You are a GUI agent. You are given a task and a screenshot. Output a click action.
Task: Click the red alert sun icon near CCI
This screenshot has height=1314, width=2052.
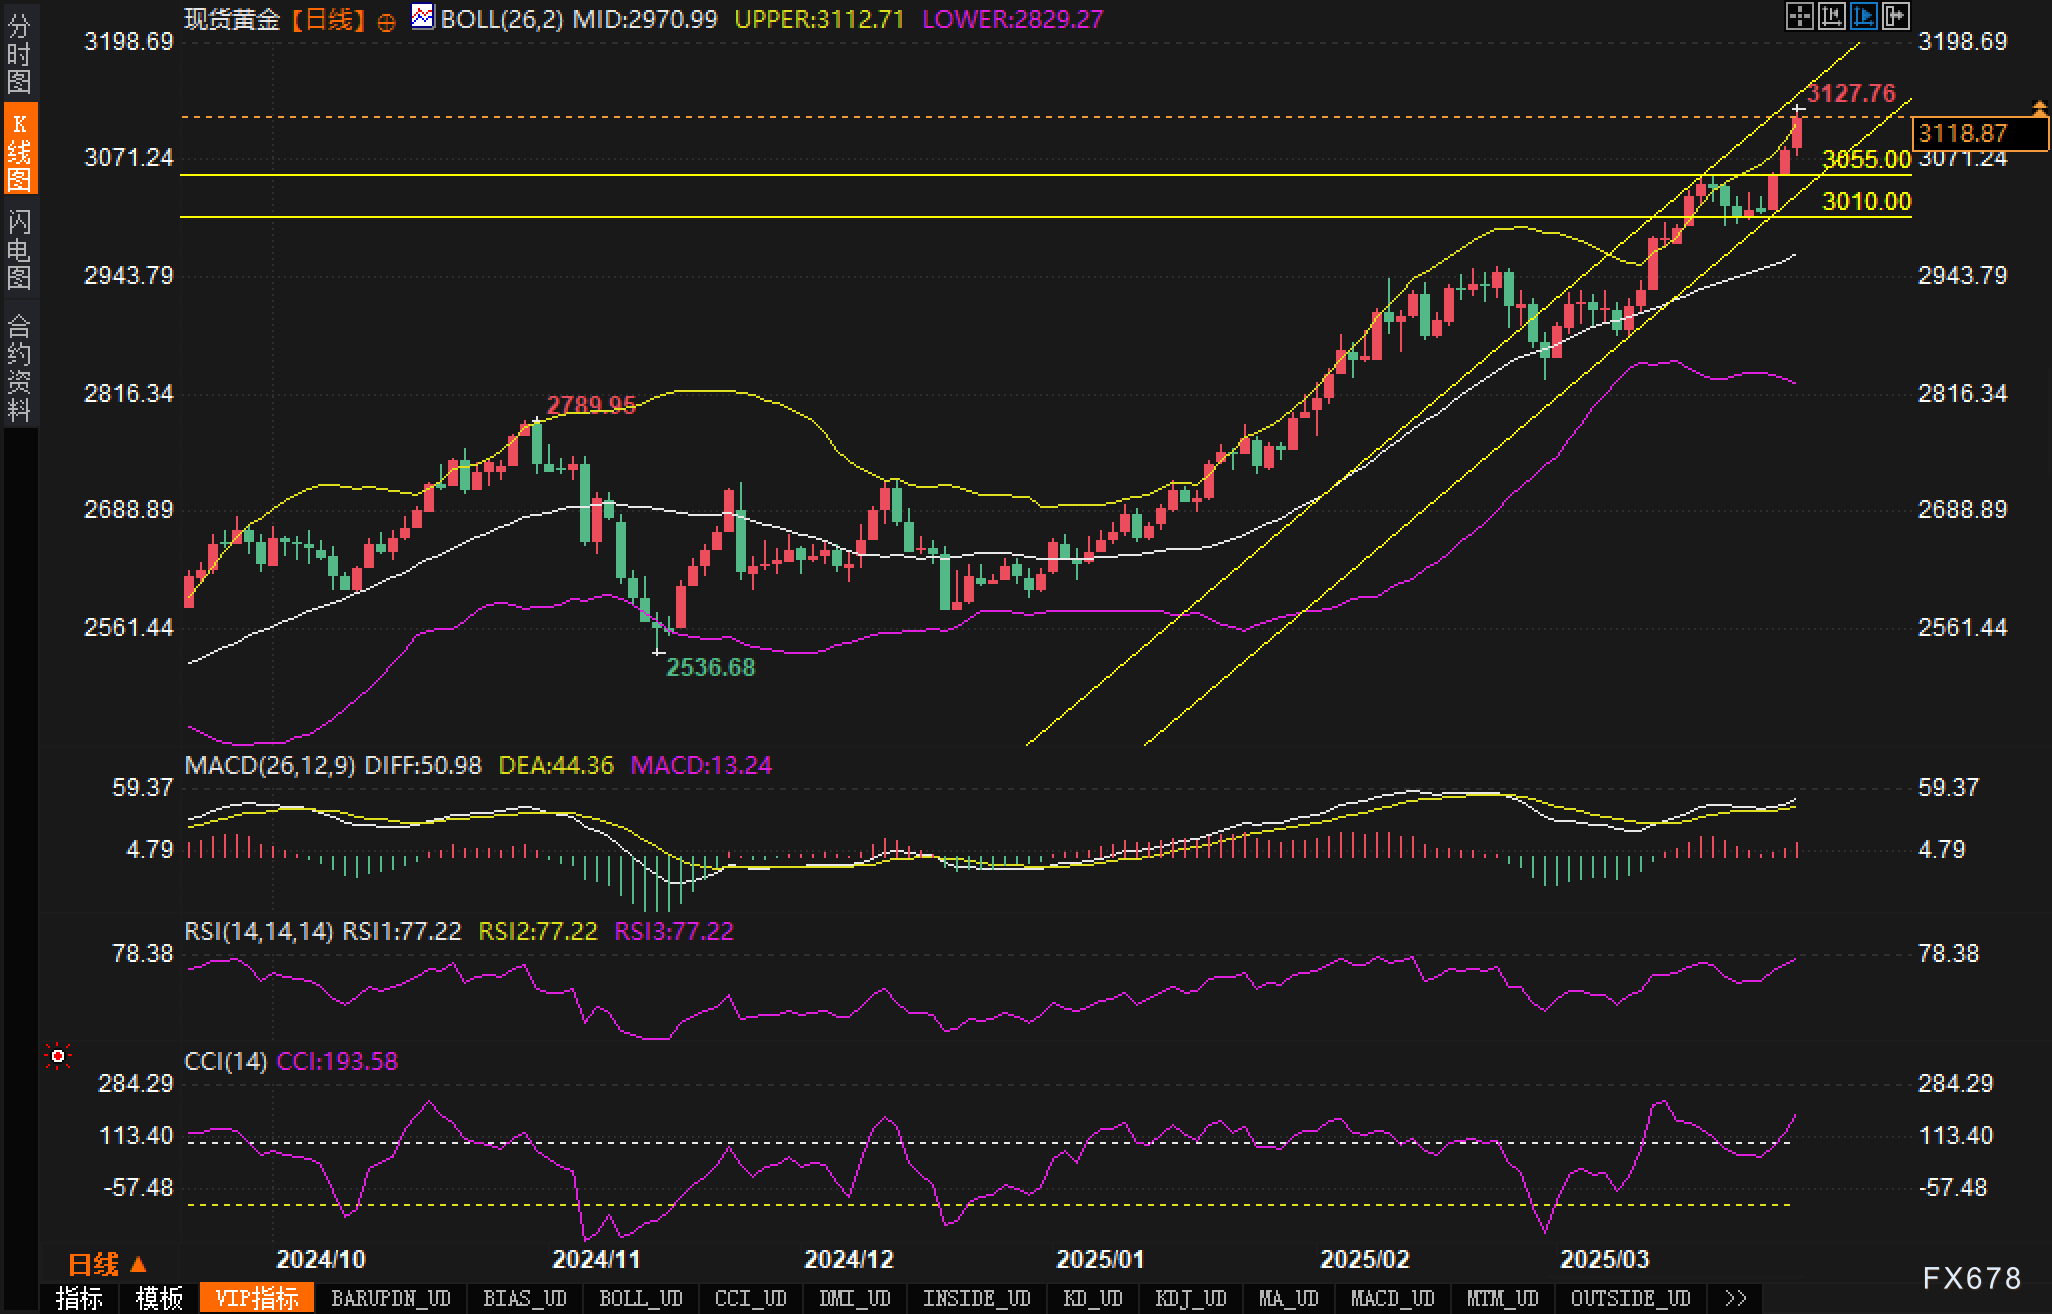coord(58,1056)
